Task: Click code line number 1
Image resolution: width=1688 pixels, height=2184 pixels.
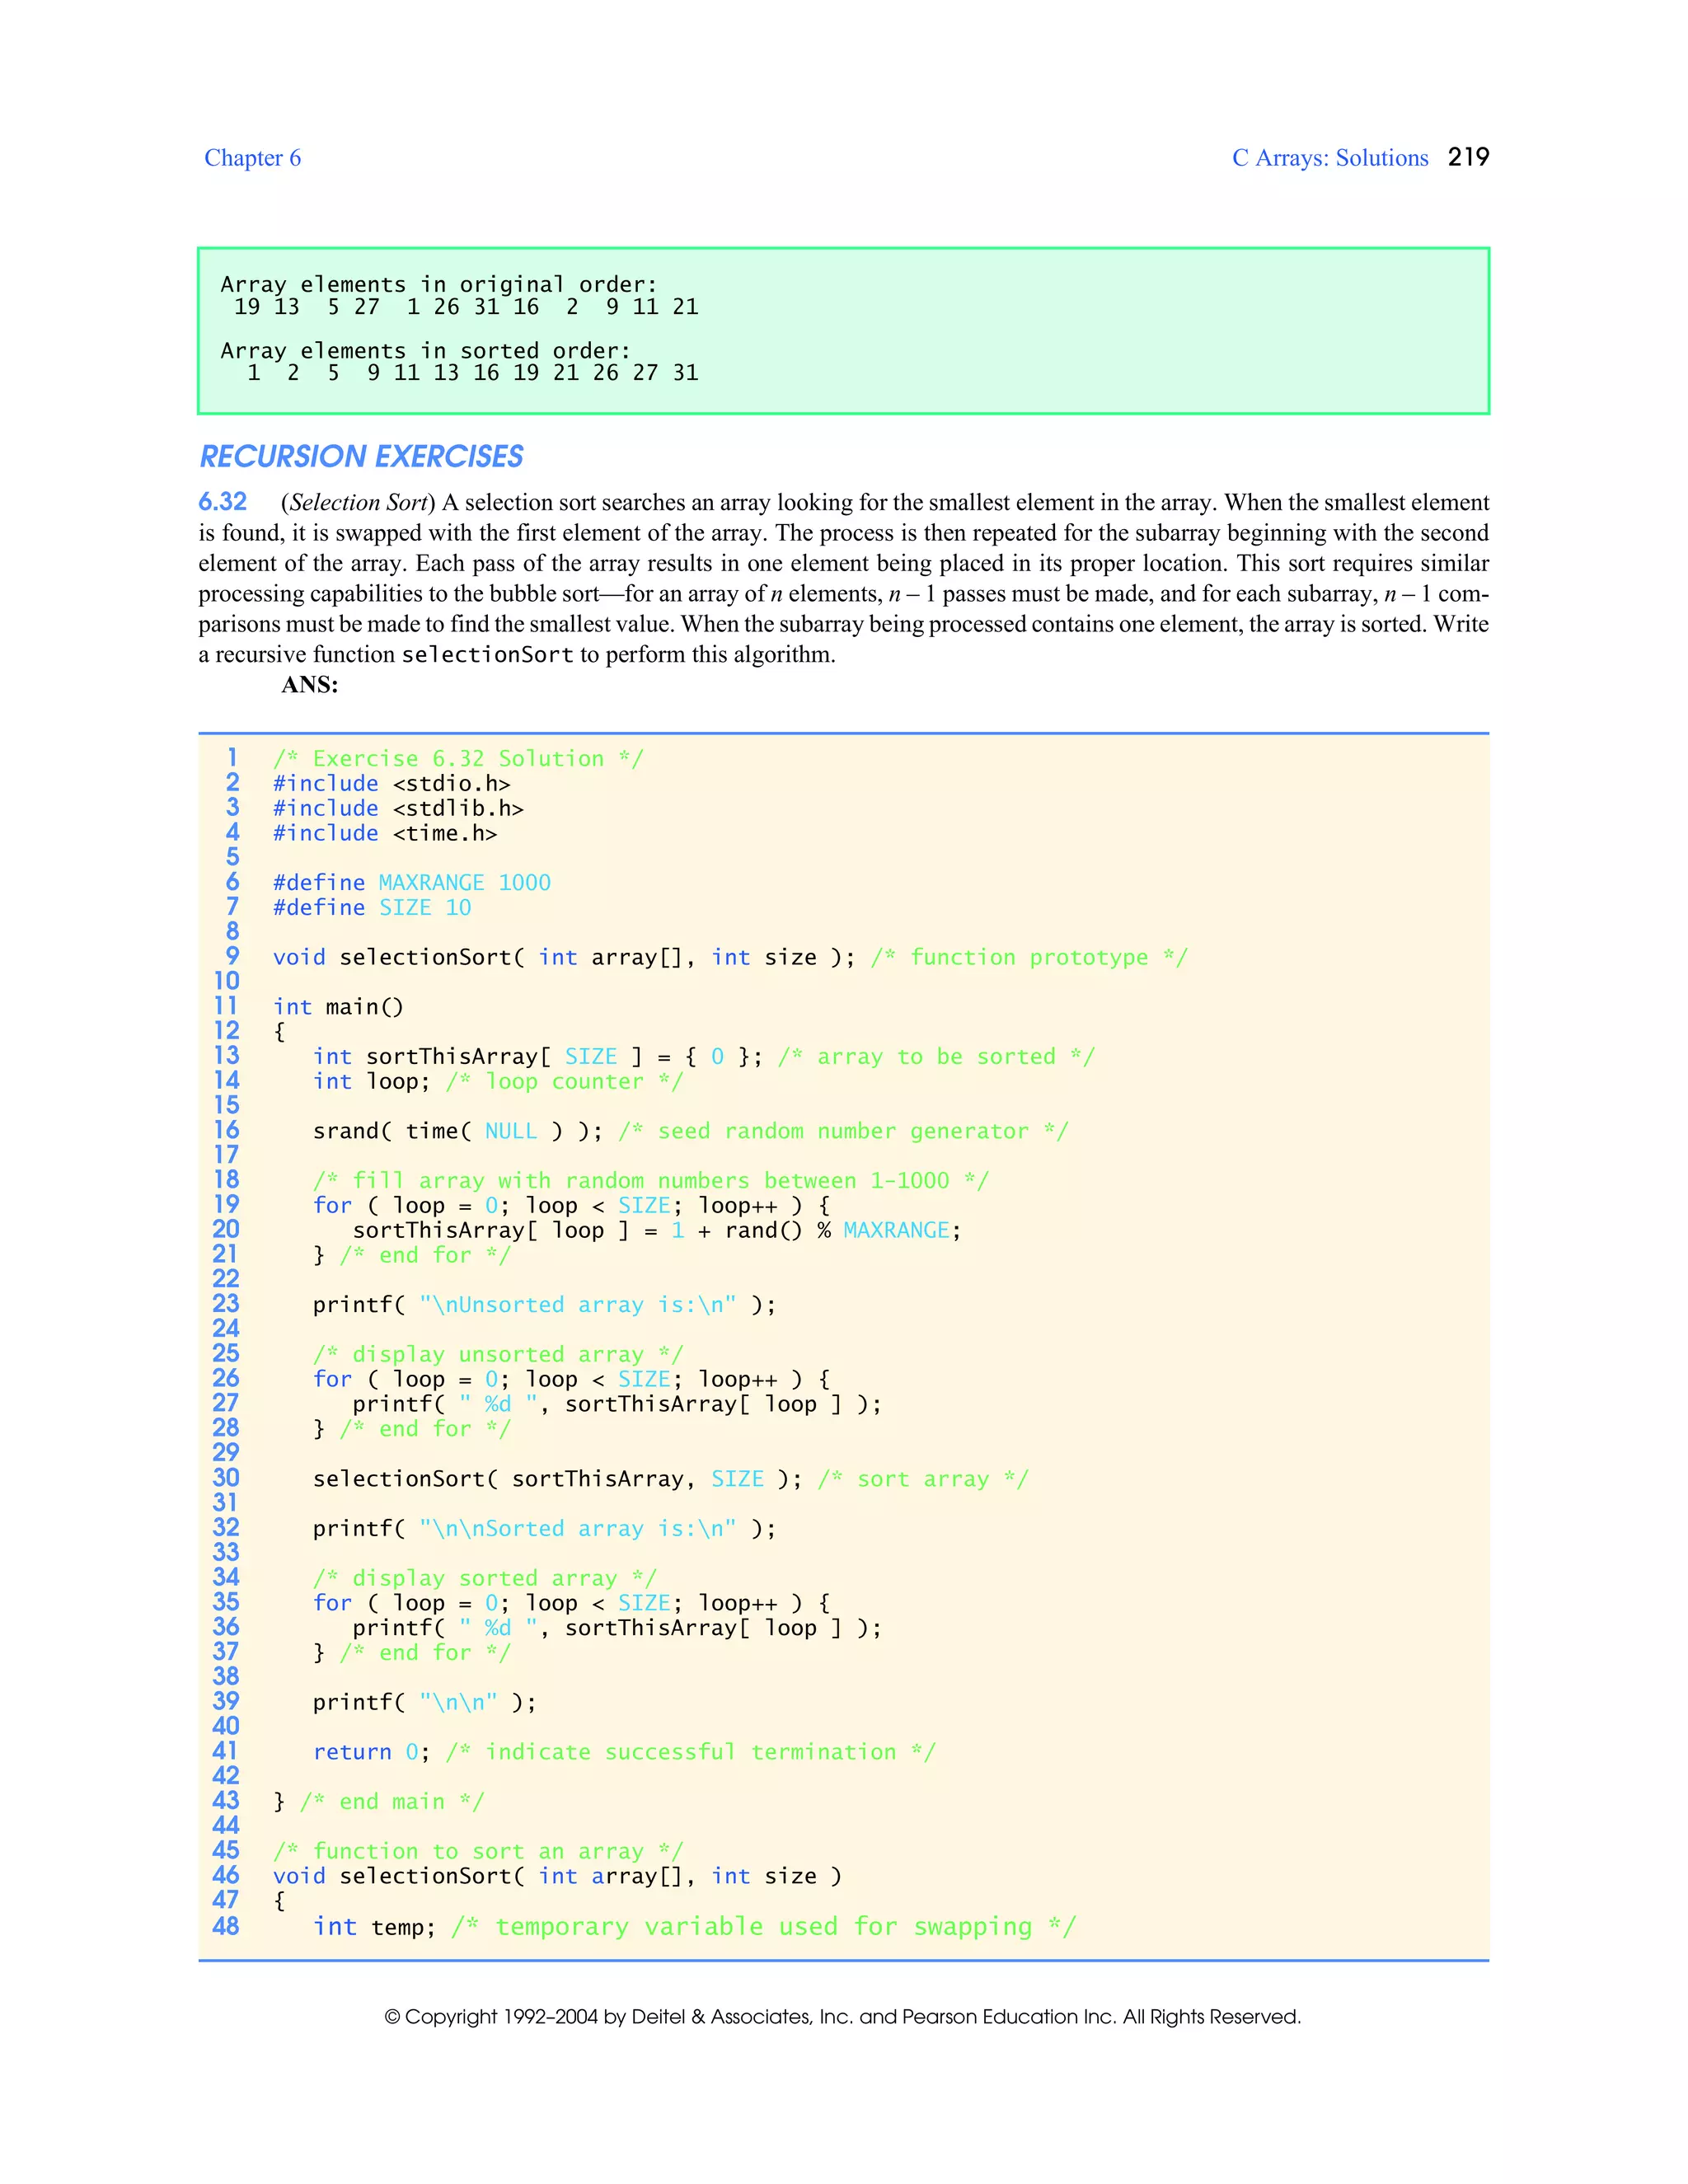Action: click(x=232, y=758)
